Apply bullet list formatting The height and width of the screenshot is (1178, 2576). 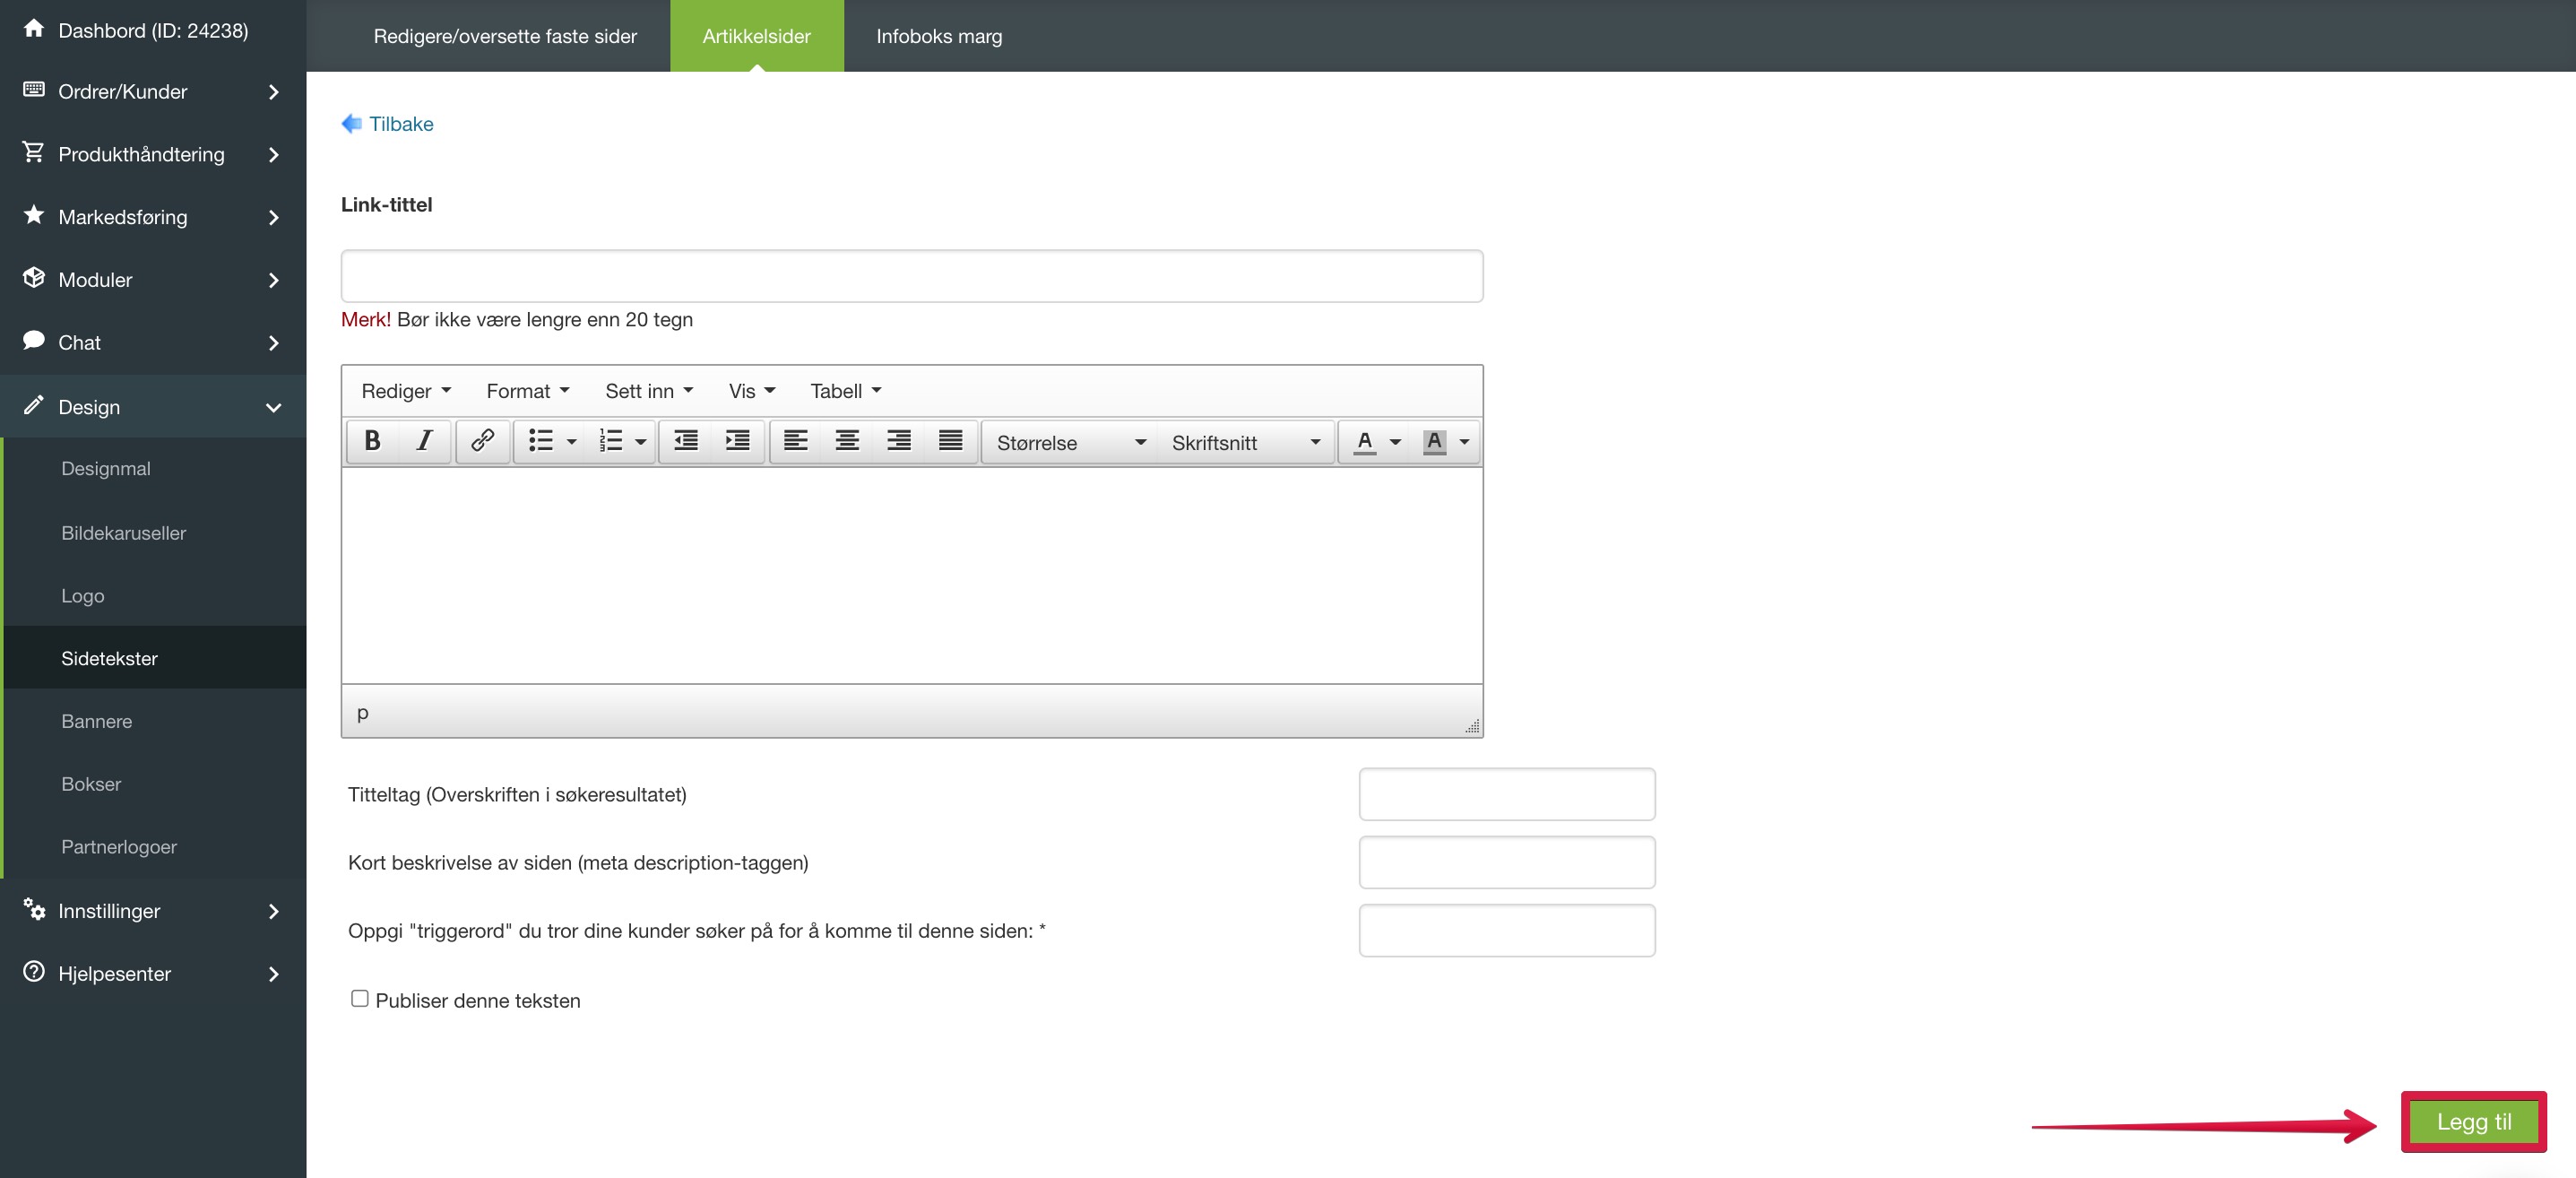coord(540,441)
